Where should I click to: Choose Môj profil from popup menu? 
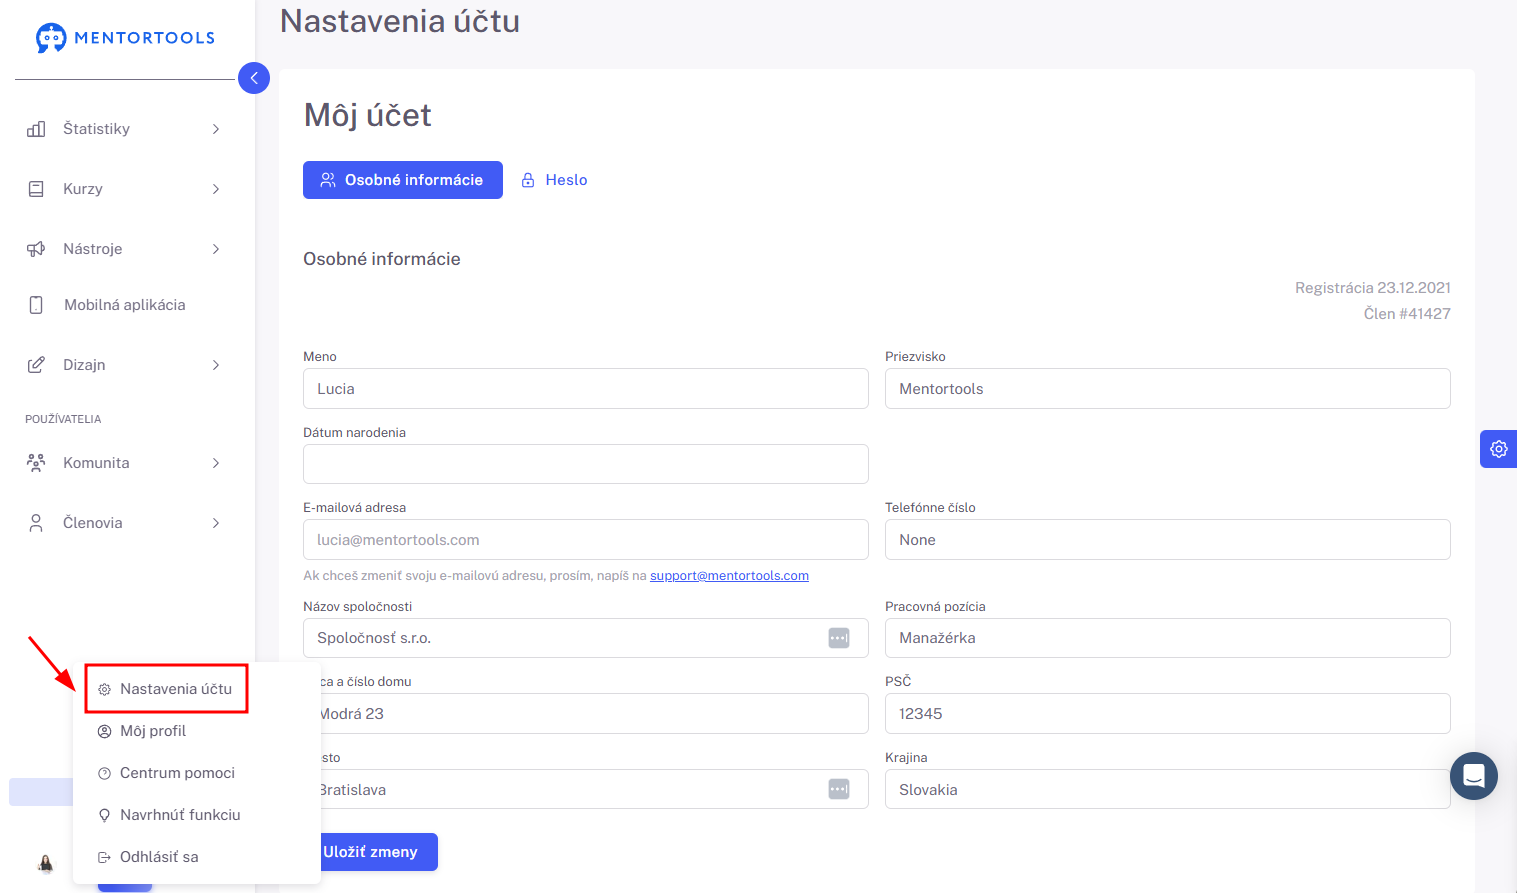pos(153,731)
